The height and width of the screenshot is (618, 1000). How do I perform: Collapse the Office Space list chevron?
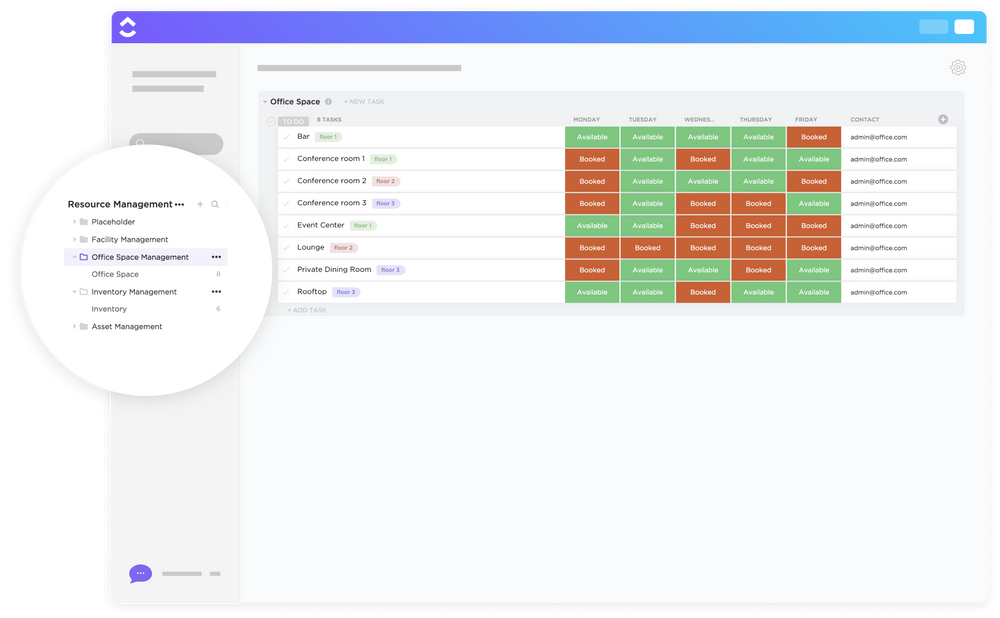point(264,101)
